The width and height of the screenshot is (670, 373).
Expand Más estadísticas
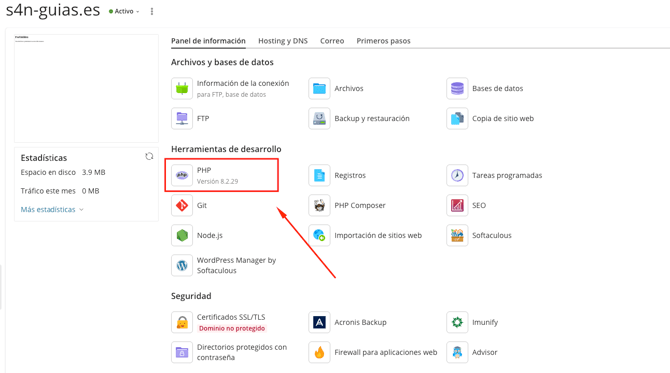52,209
